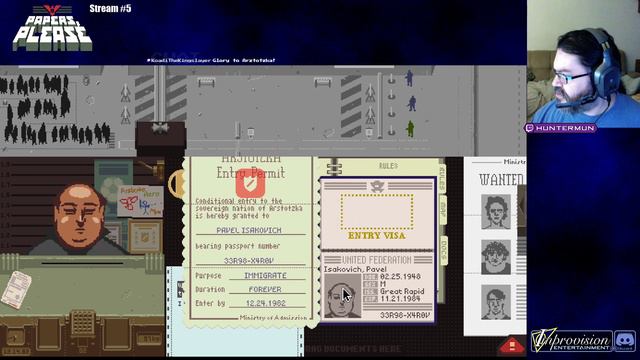
Task: Click the red triangle inspect mode button
Action: coord(511,346)
